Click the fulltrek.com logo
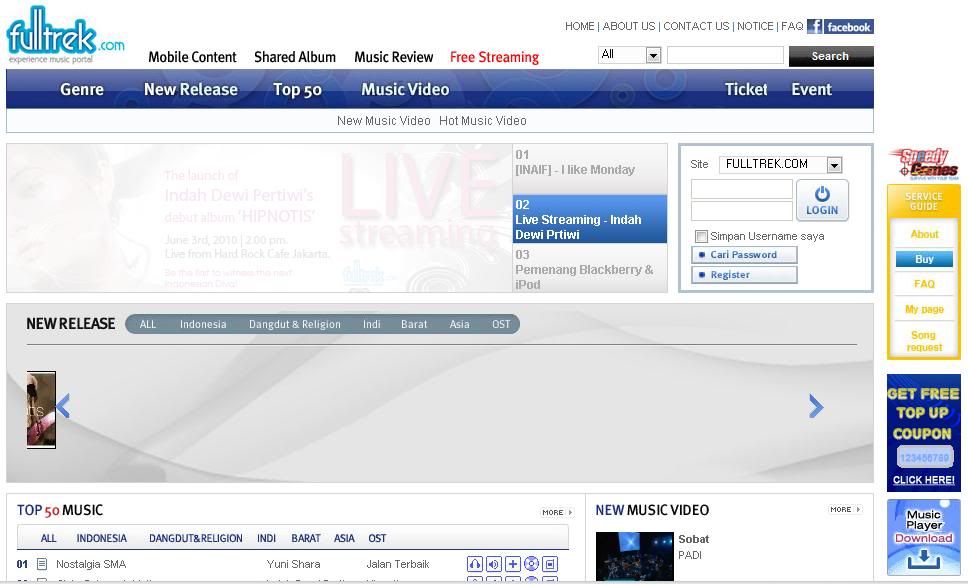Viewport: 968px width, 584px height. (65, 35)
